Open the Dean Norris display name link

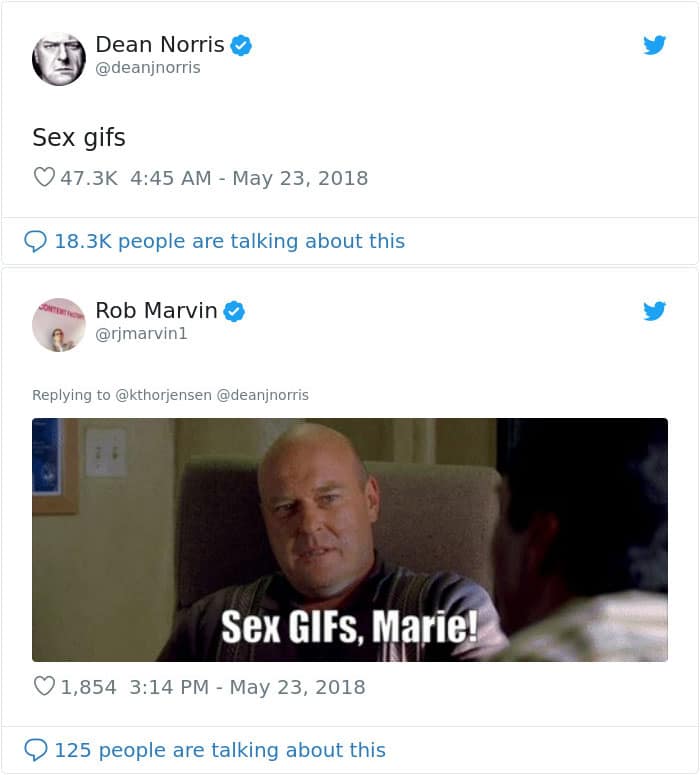tap(159, 45)
